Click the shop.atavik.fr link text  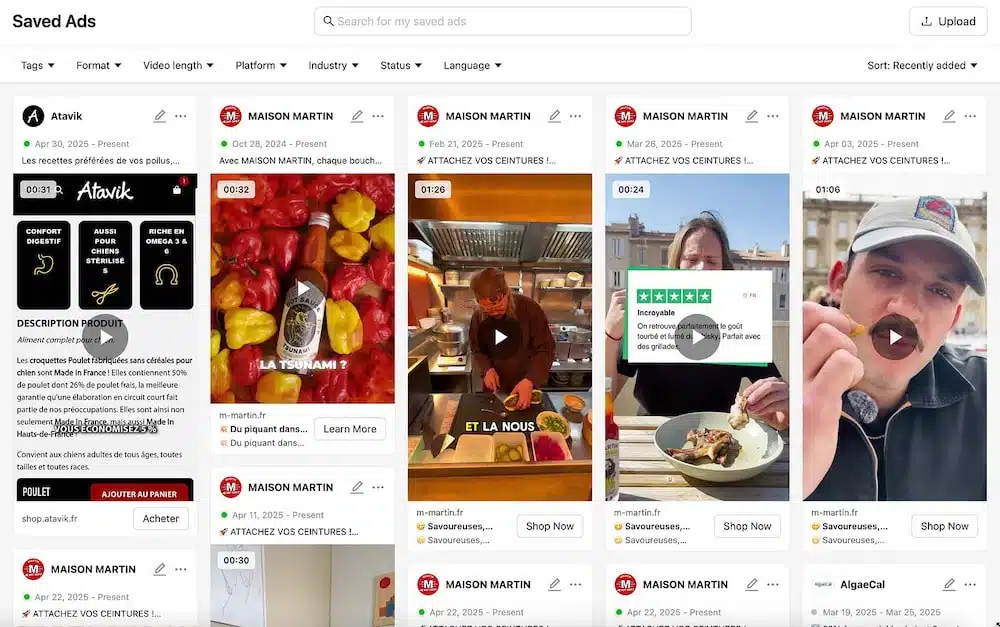50,519
